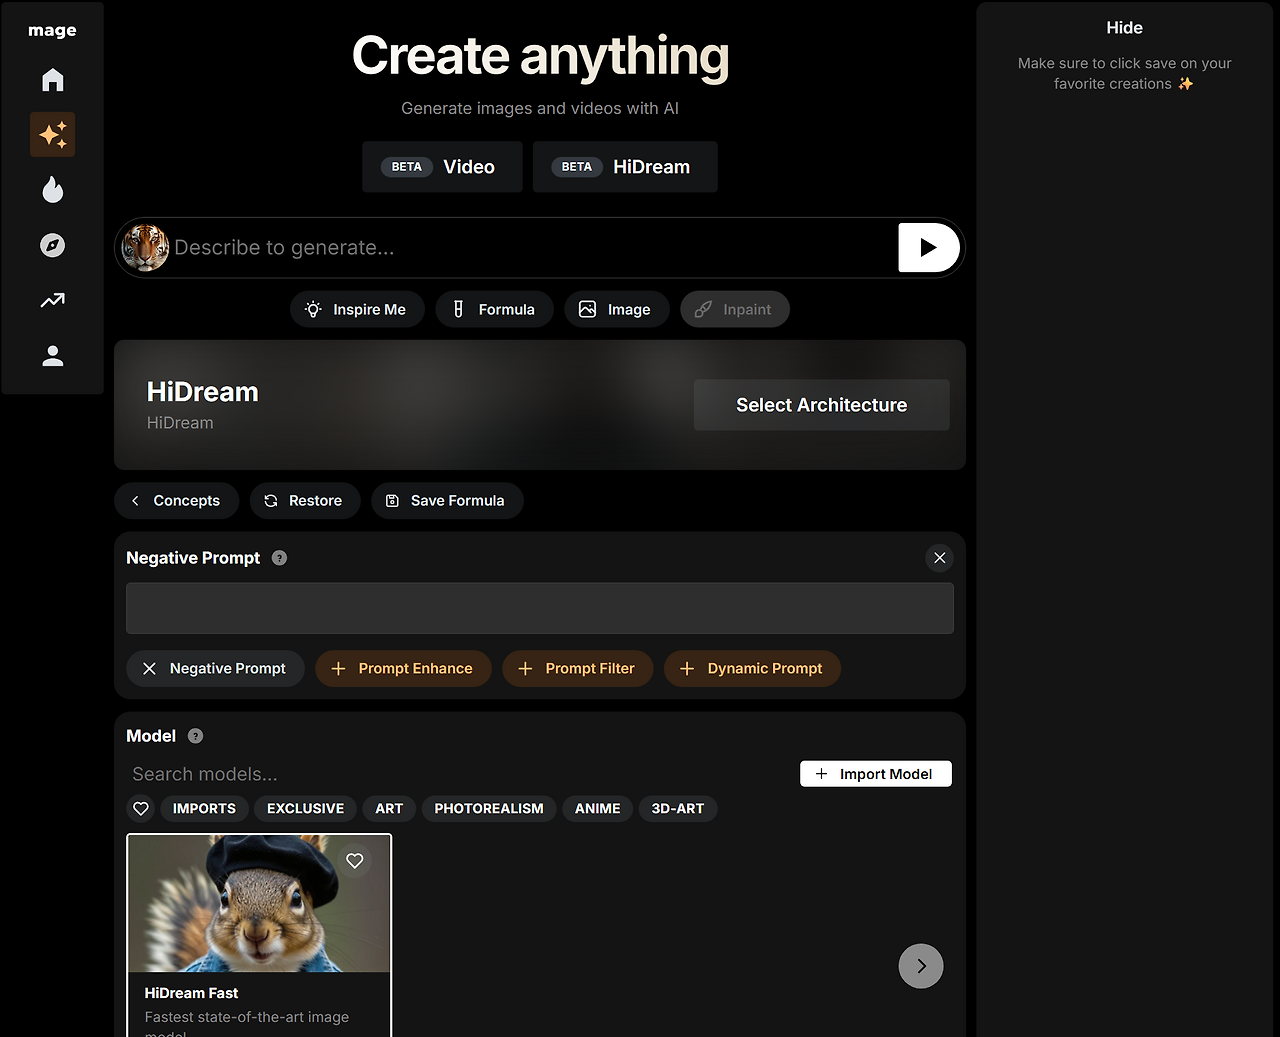Screen dimensions: 1280x1037
Task: Focus the Describe to generate field
Action: point(533,248)
